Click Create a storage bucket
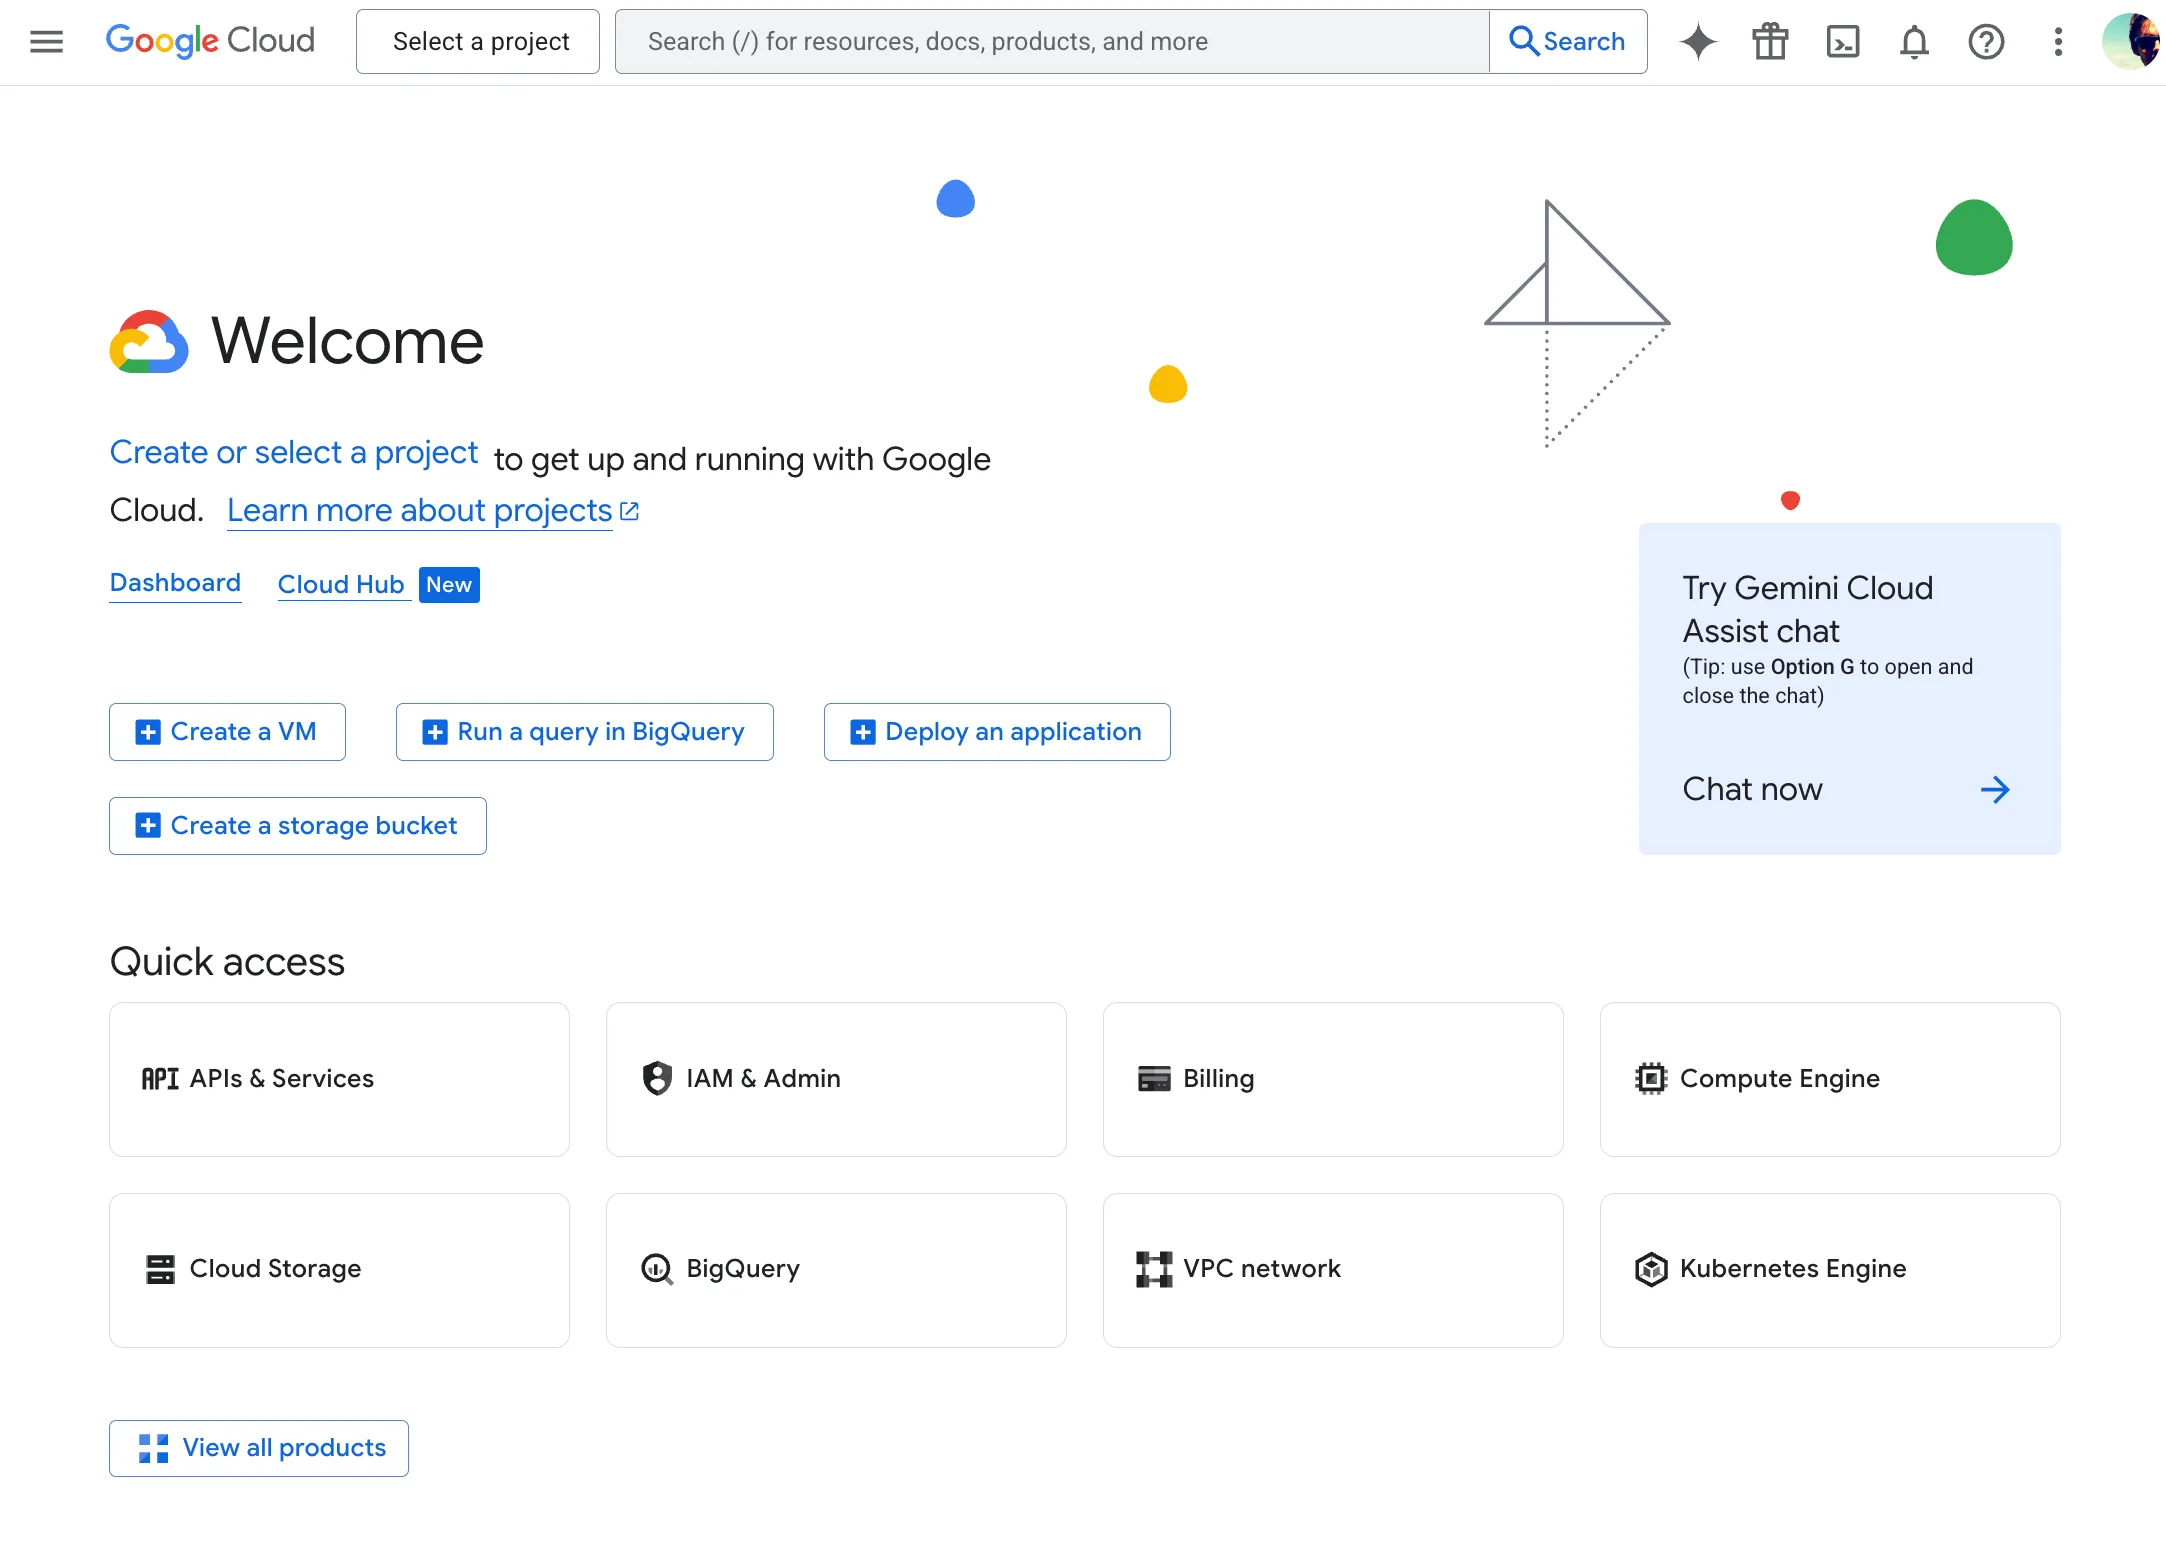Screen dimensions: 2166x1556 coord(297,825)
